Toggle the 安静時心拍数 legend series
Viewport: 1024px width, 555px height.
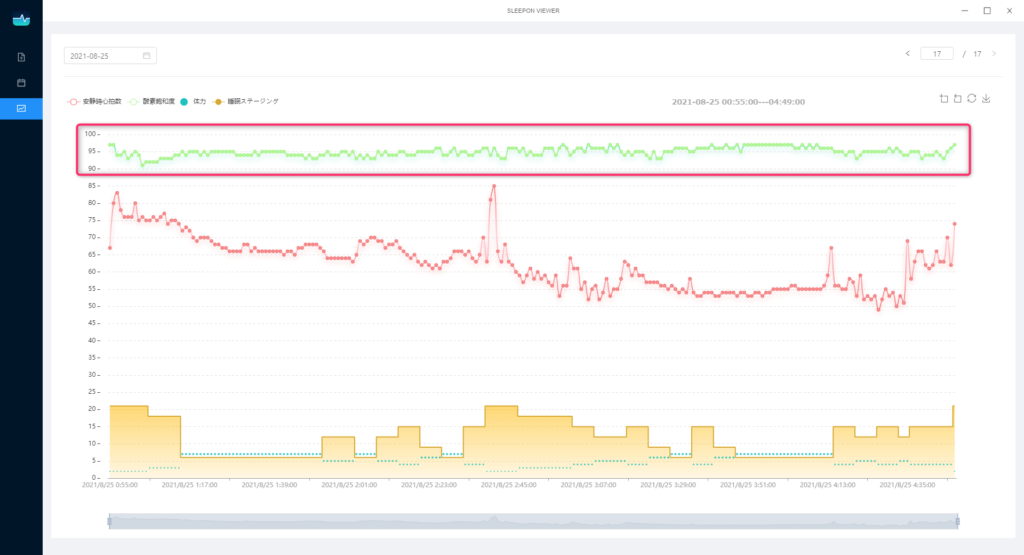click(95, 102)
